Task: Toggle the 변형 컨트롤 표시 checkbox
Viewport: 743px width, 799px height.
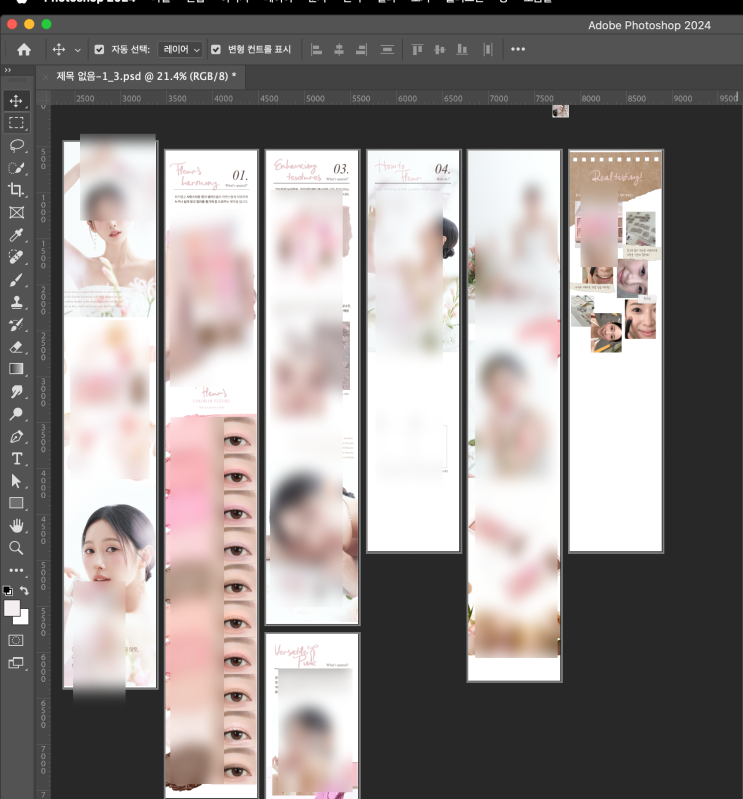Action: coord(216,49)
